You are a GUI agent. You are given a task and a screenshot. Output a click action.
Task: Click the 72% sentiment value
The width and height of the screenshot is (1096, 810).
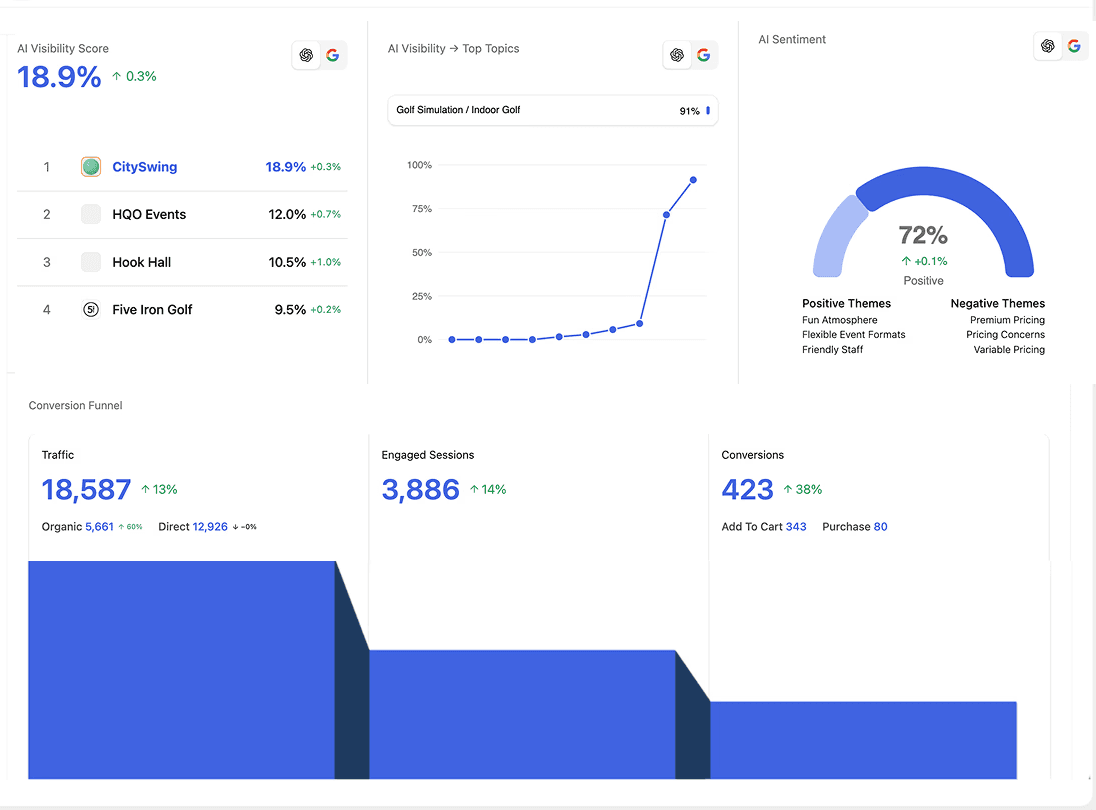pyautogui.click(x=923, y=236)
